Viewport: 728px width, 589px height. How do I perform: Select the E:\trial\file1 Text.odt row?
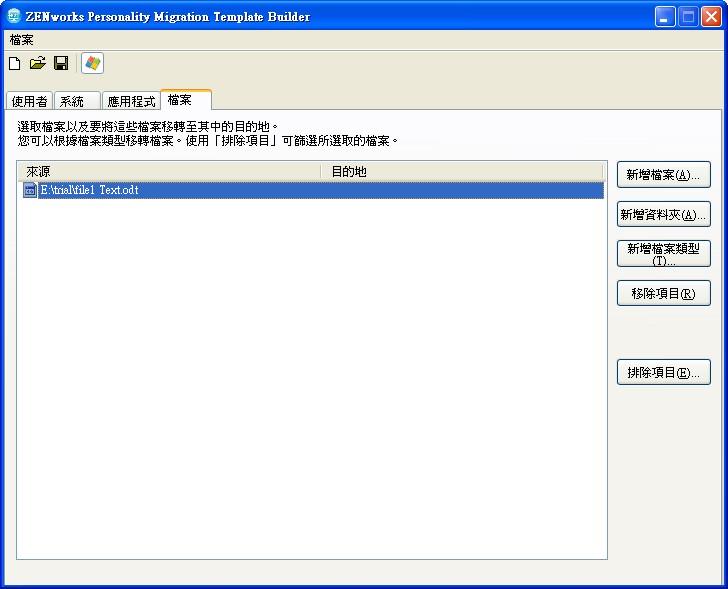pyautogui.click(x=313, y=190)
